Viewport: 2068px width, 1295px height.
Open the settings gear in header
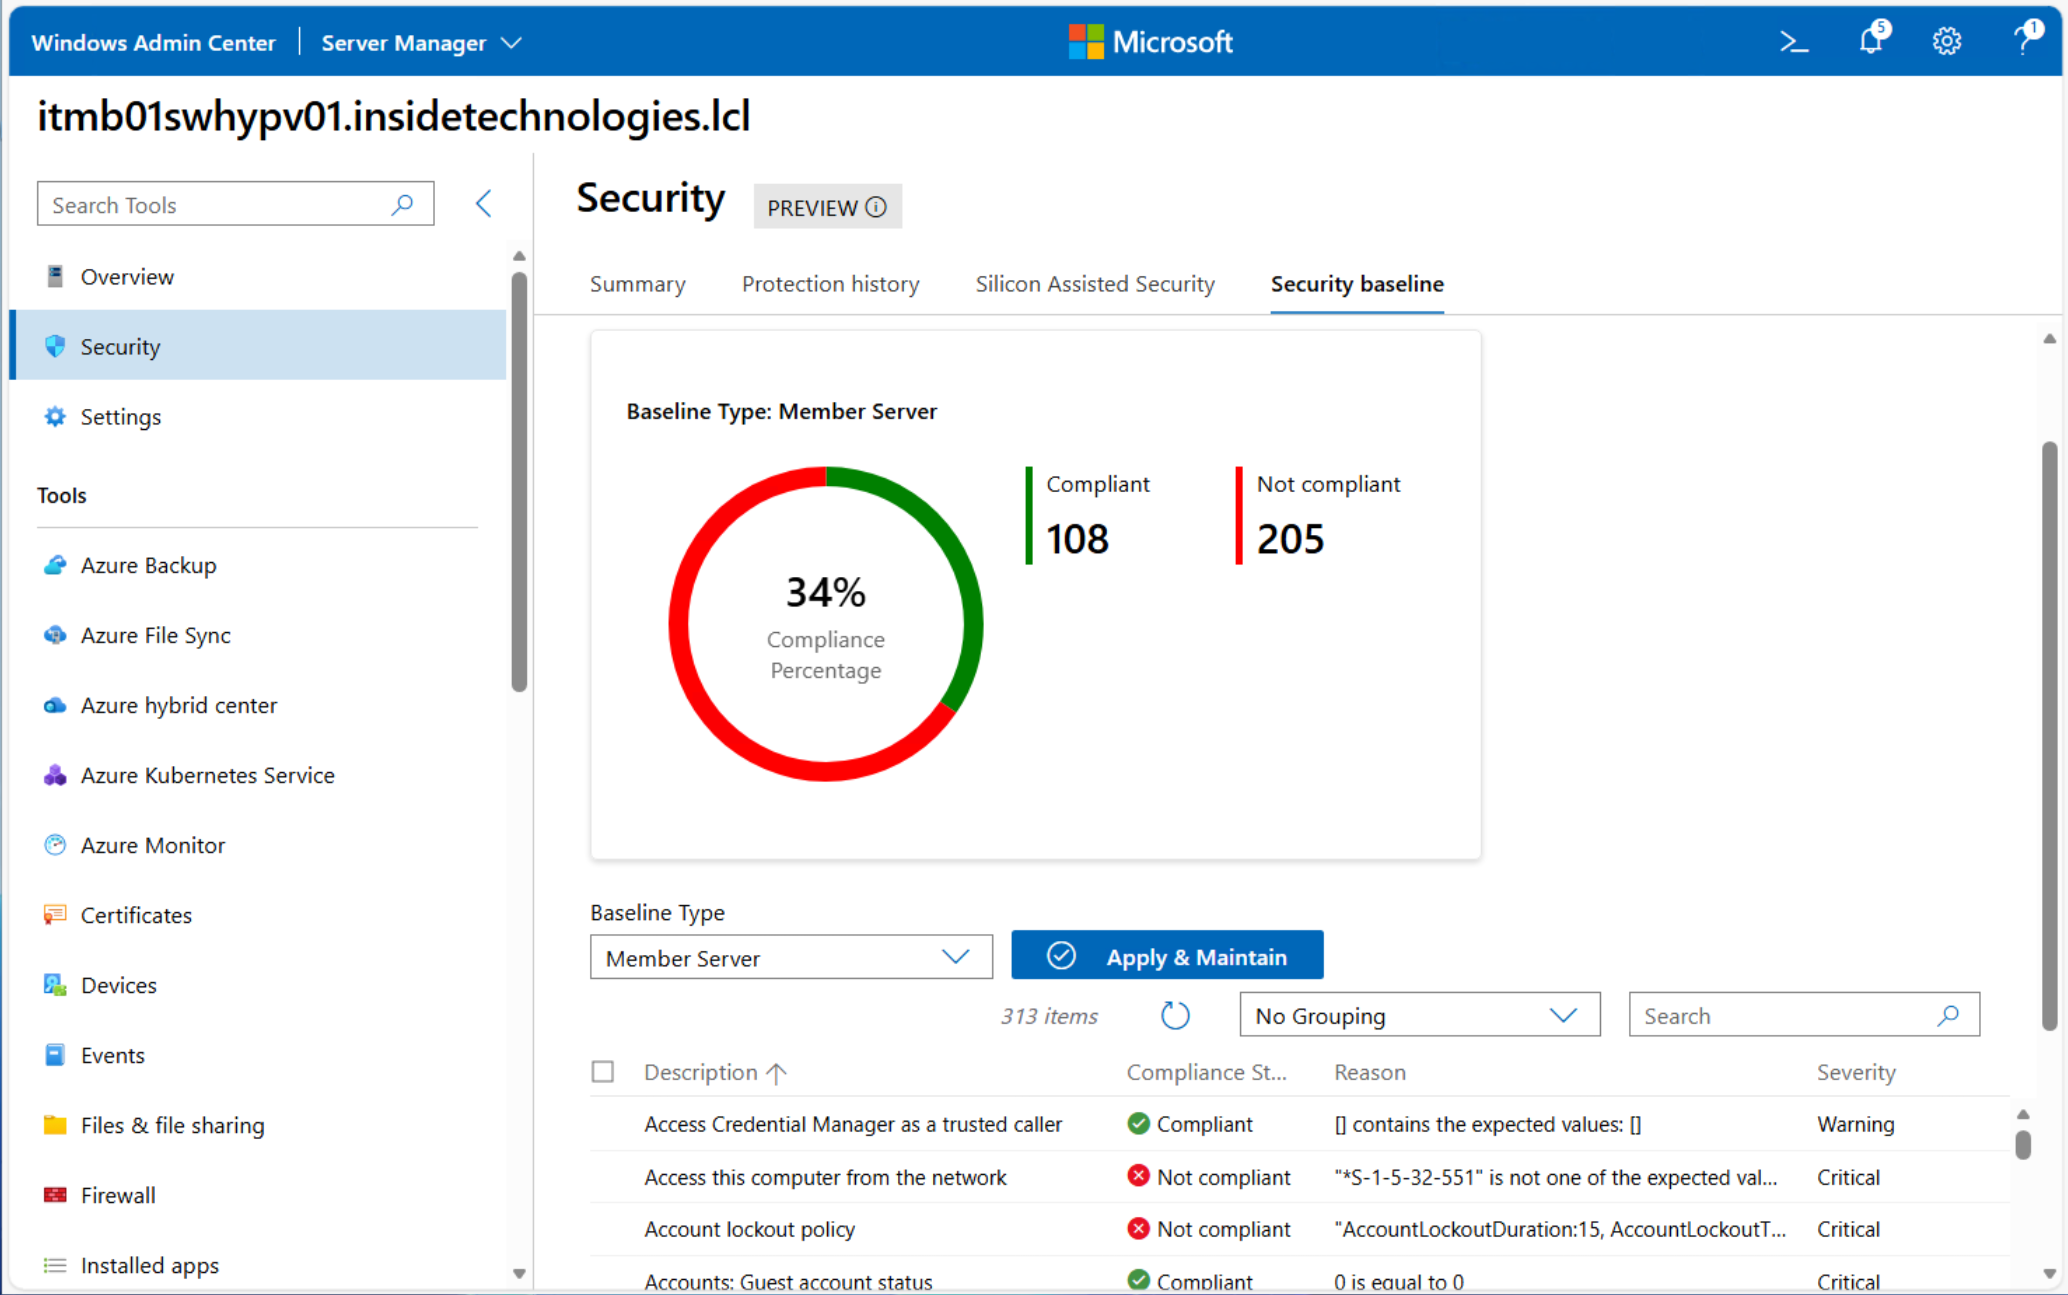pos(1946,42)
